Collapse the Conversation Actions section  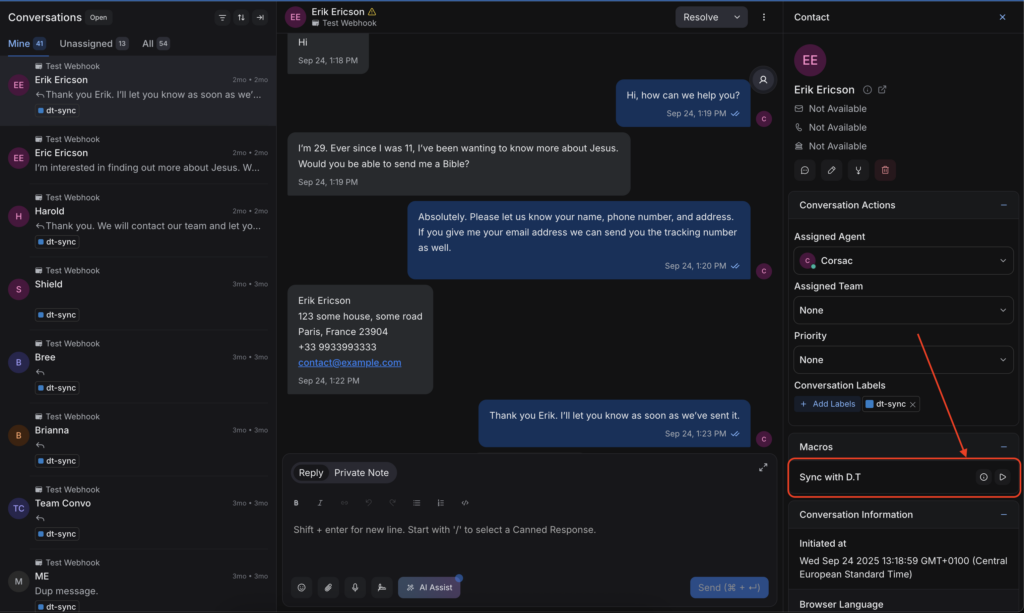click(x=1003, y=205)
